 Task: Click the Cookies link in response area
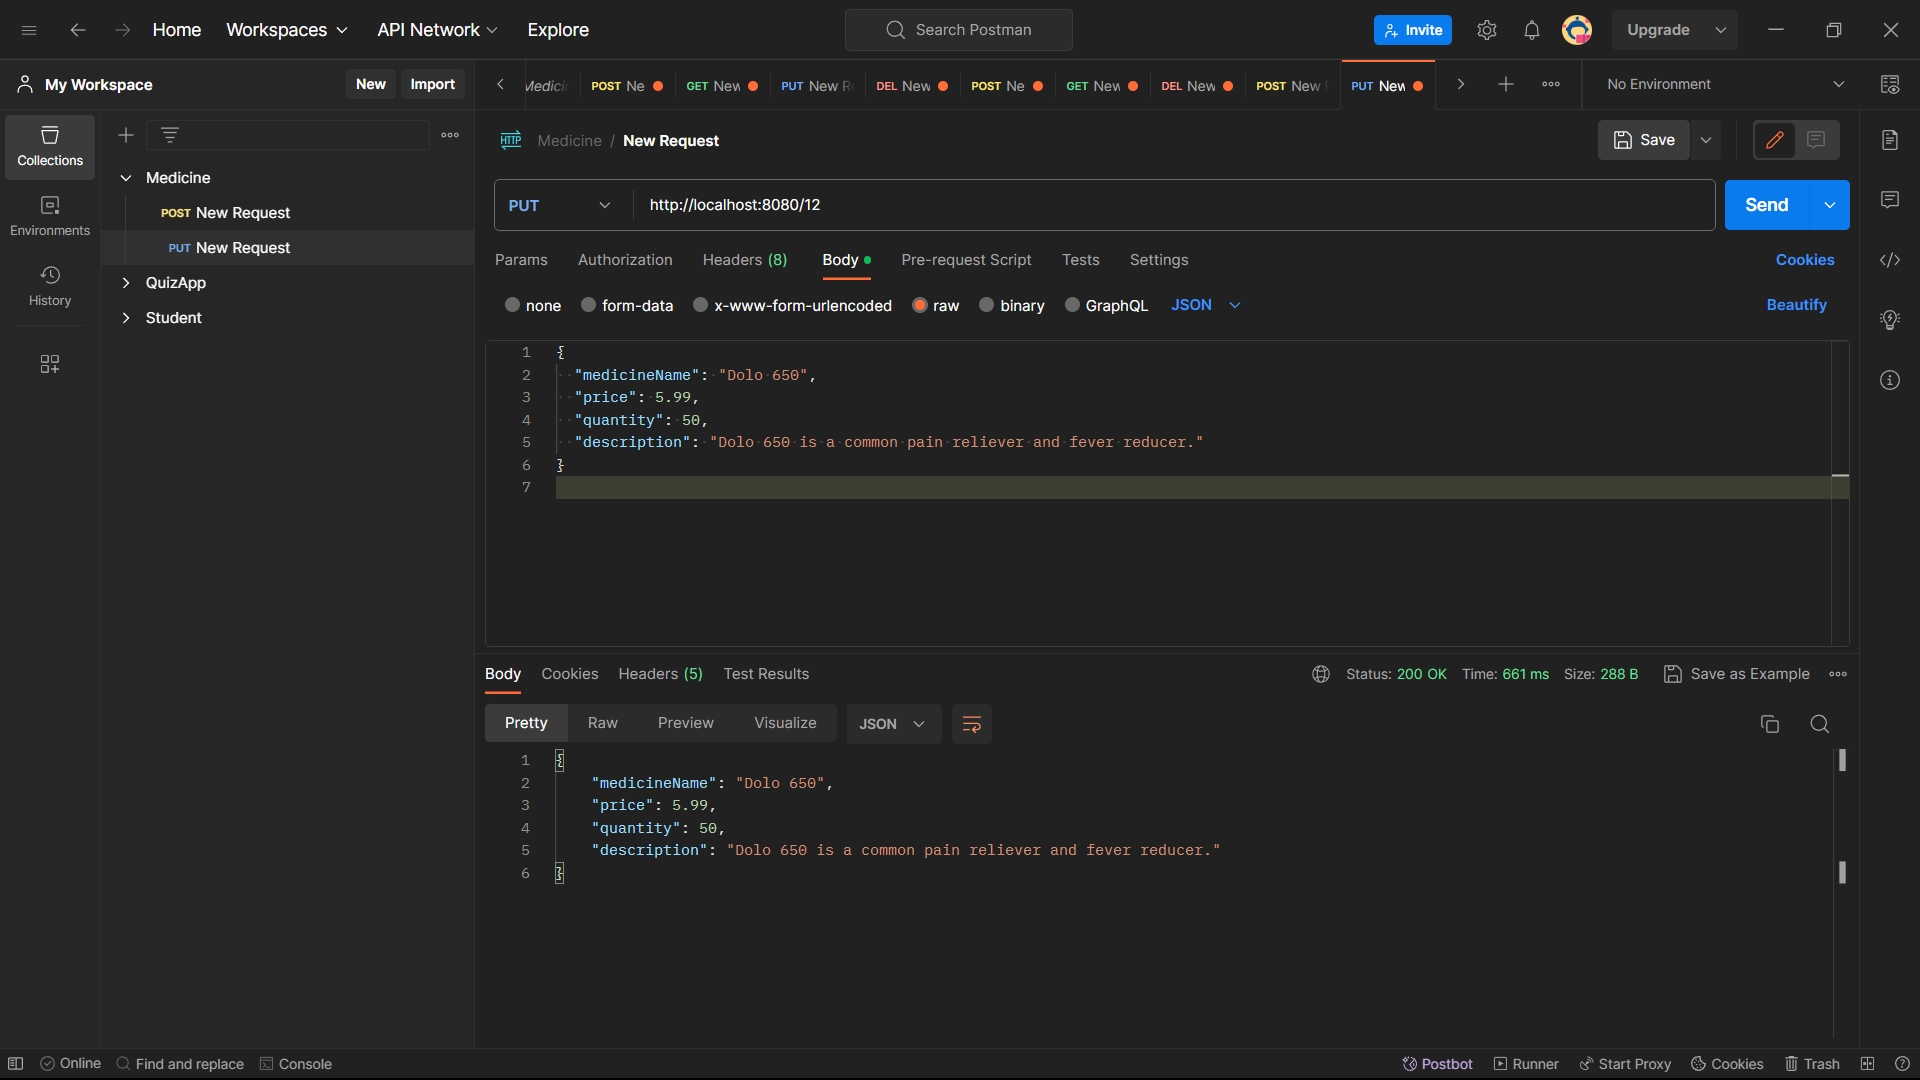(570, 674)
